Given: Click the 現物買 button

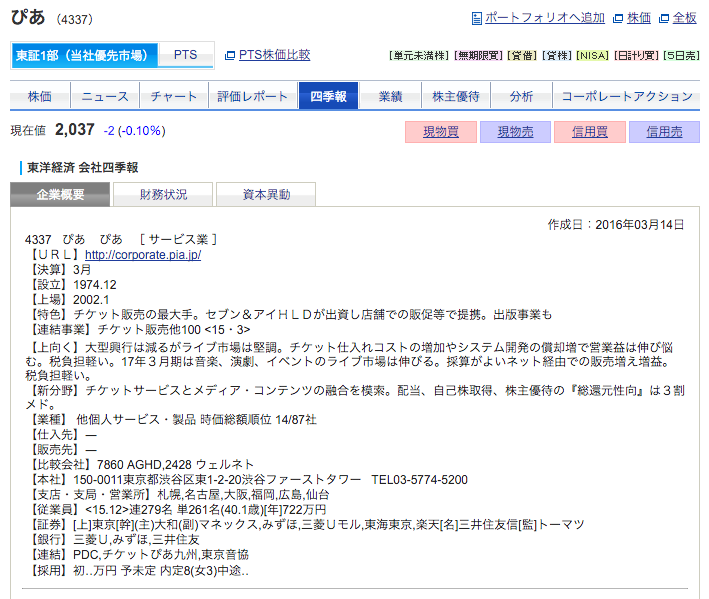Looking at the screenshot, I should 441,132.
